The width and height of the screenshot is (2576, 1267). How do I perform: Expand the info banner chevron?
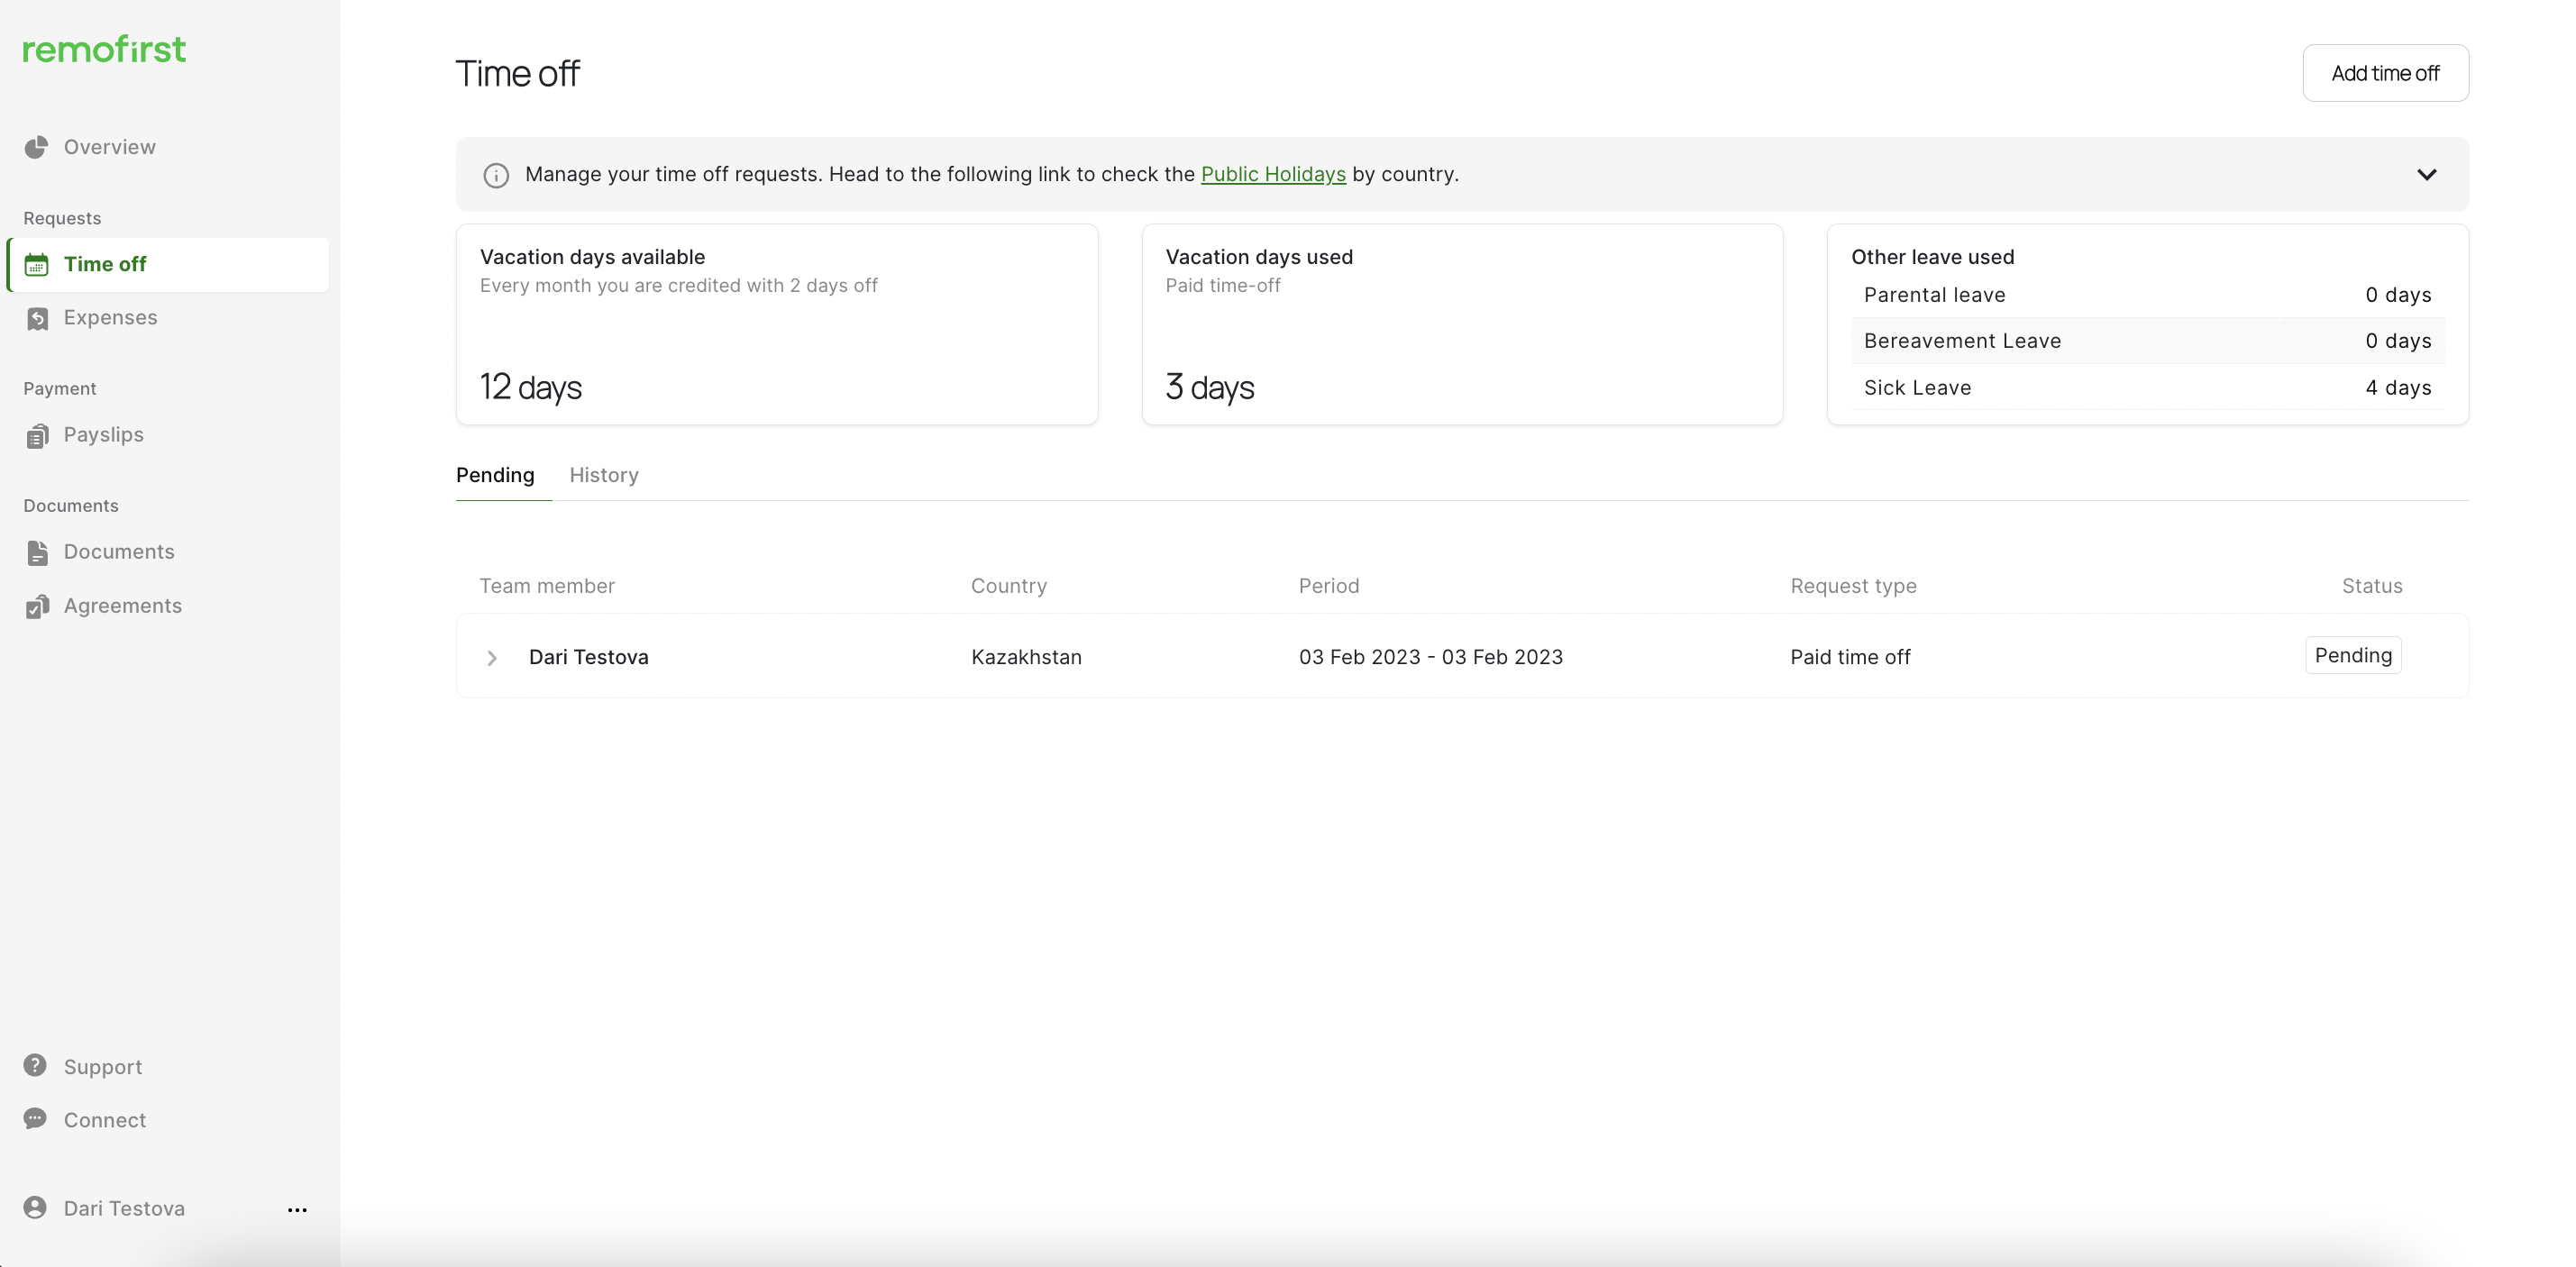2427,175
